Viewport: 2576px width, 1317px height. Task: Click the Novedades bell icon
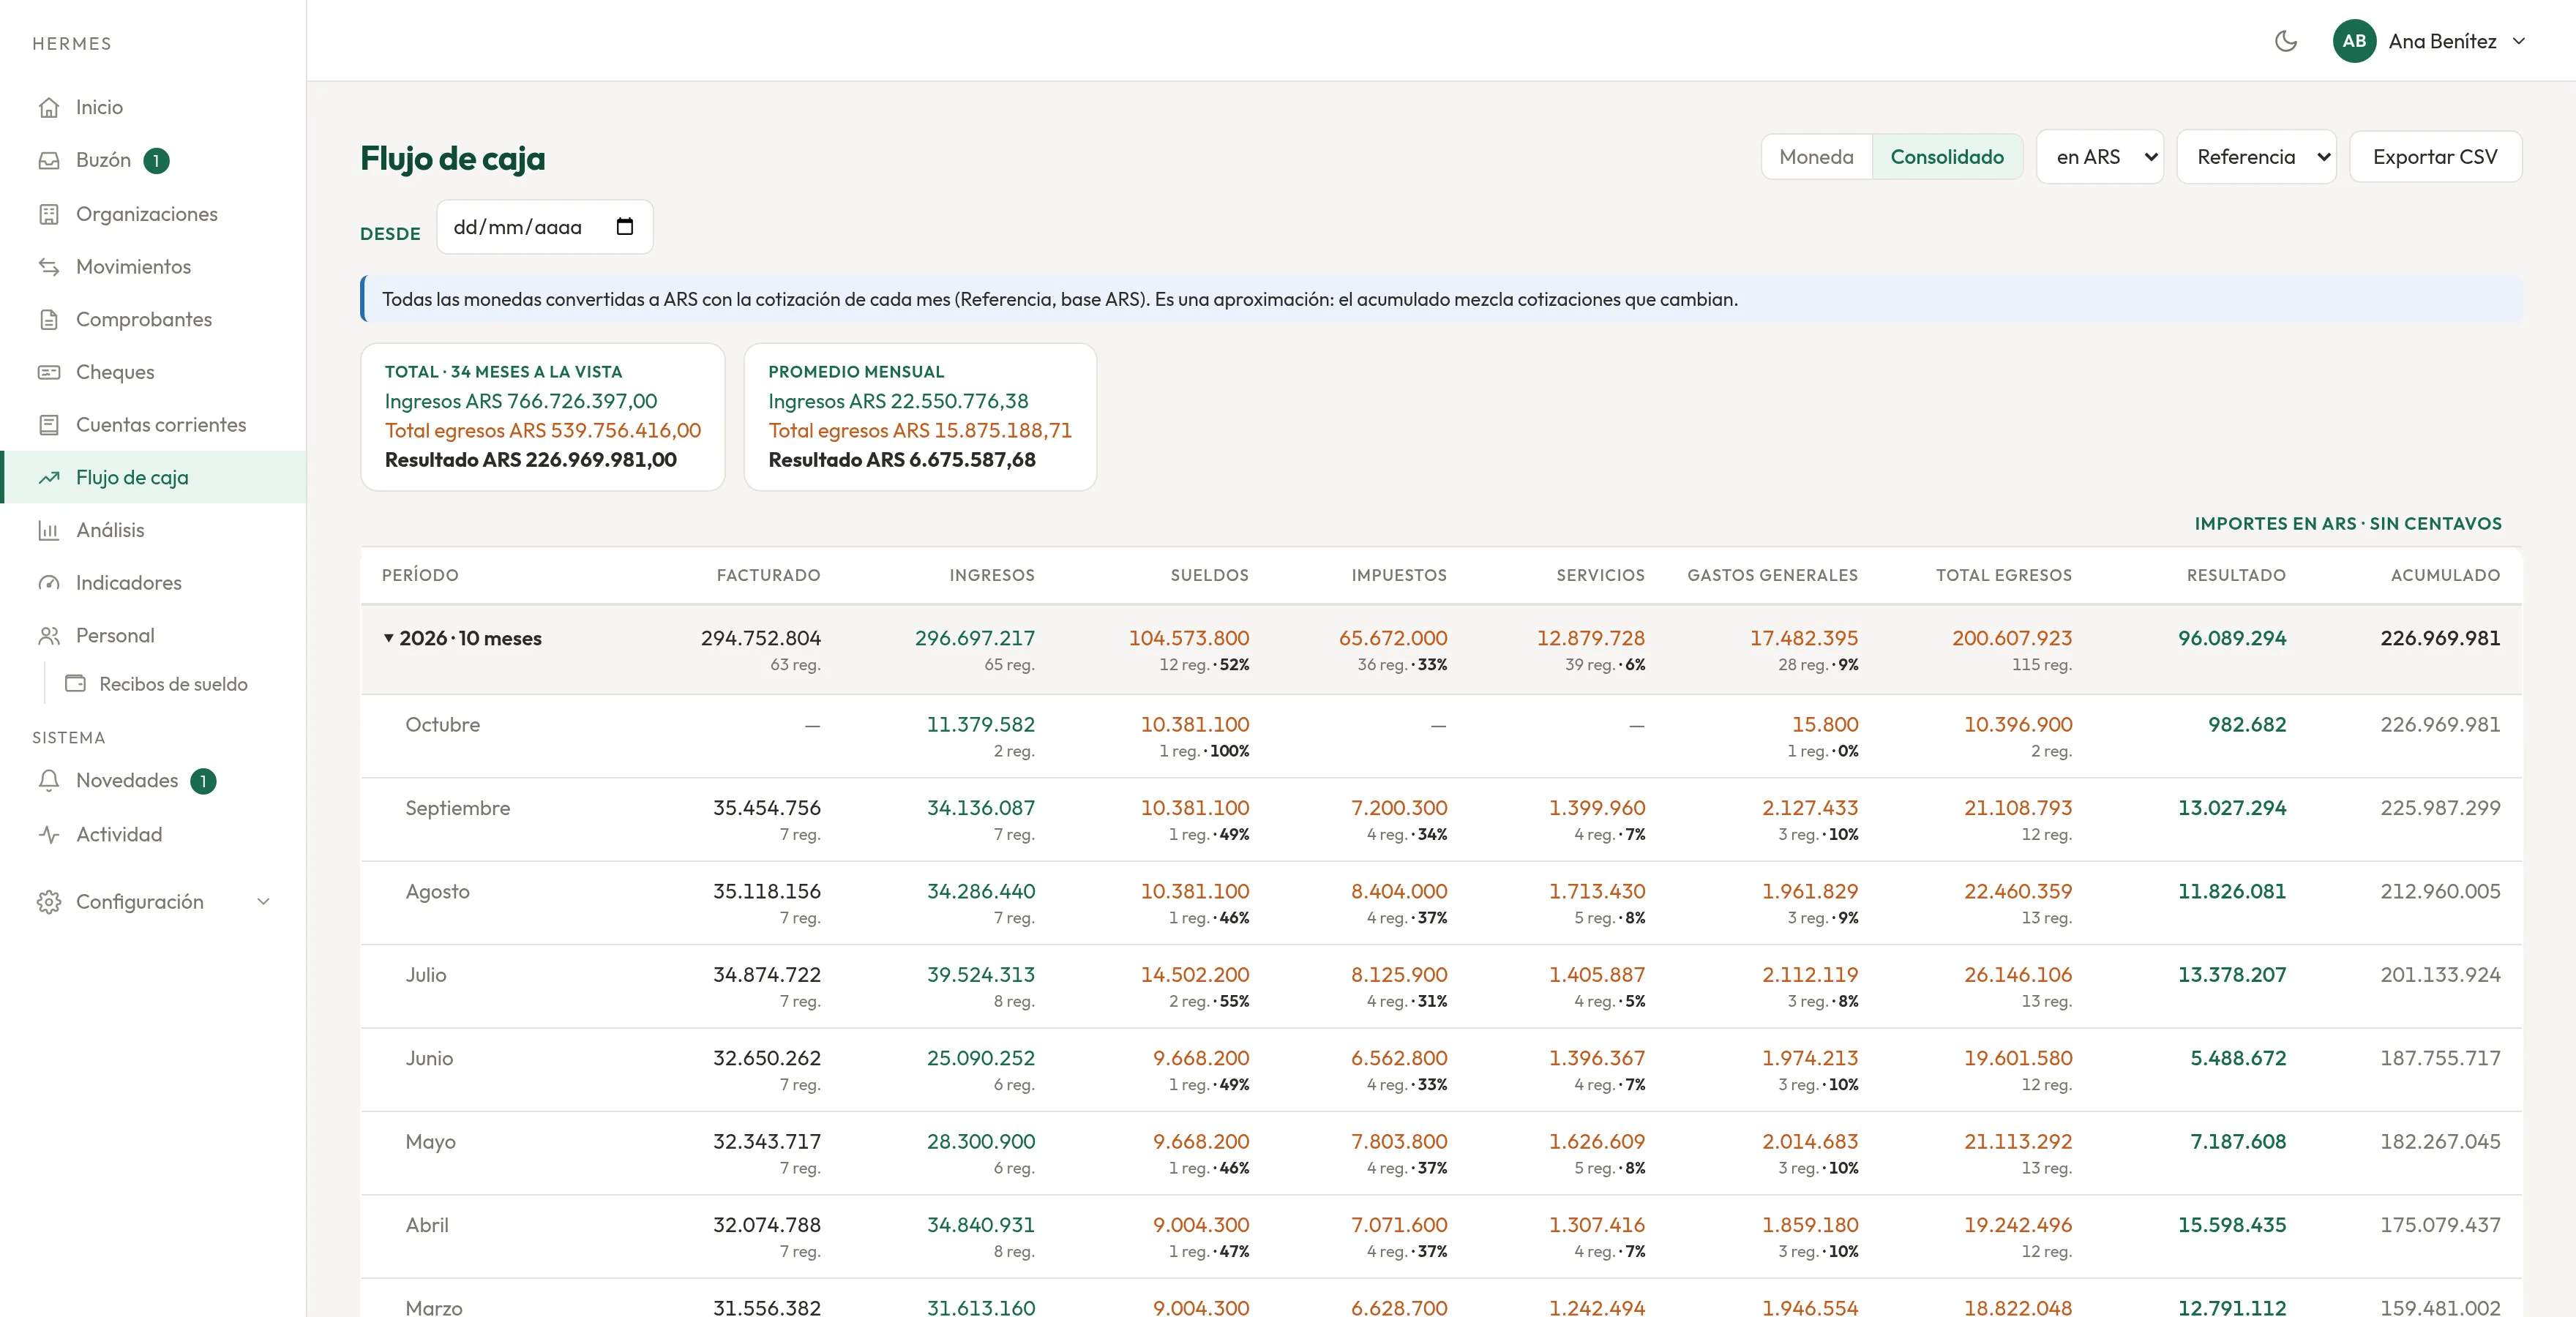(49, 780)
